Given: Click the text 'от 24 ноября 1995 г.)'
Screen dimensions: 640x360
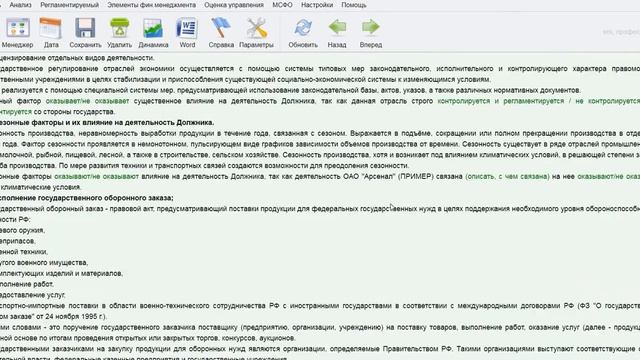Looking at the screenshot, I should tap(72, 316).
